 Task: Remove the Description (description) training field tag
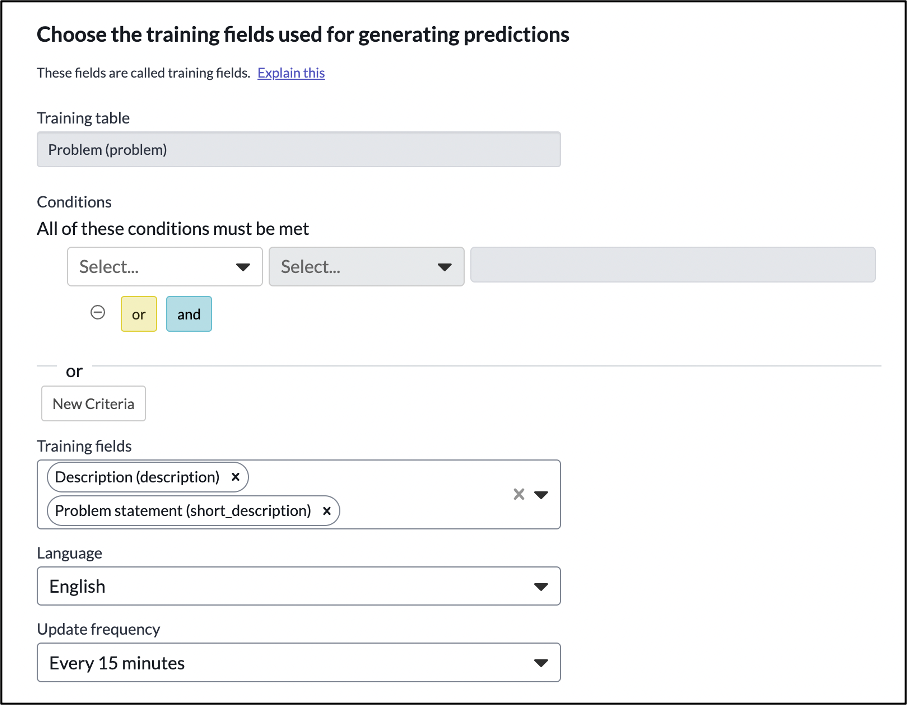pos(235,477)
